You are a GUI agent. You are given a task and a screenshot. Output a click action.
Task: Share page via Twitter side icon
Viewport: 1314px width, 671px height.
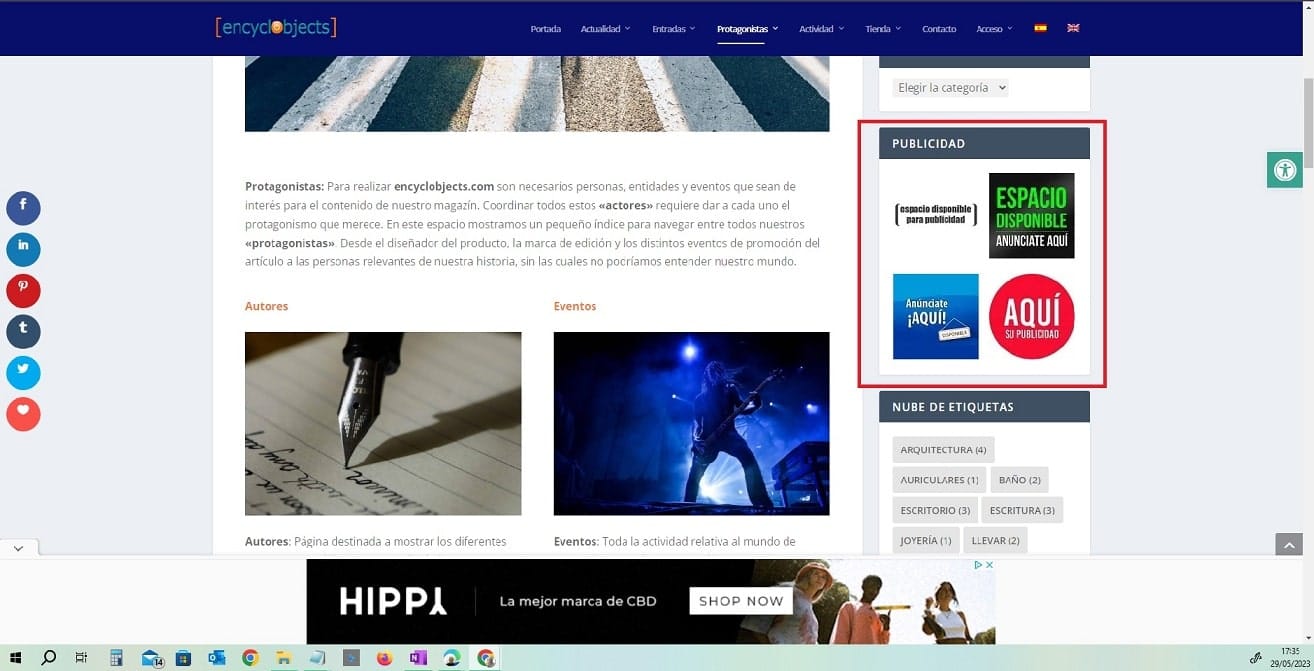coord(23,372)
